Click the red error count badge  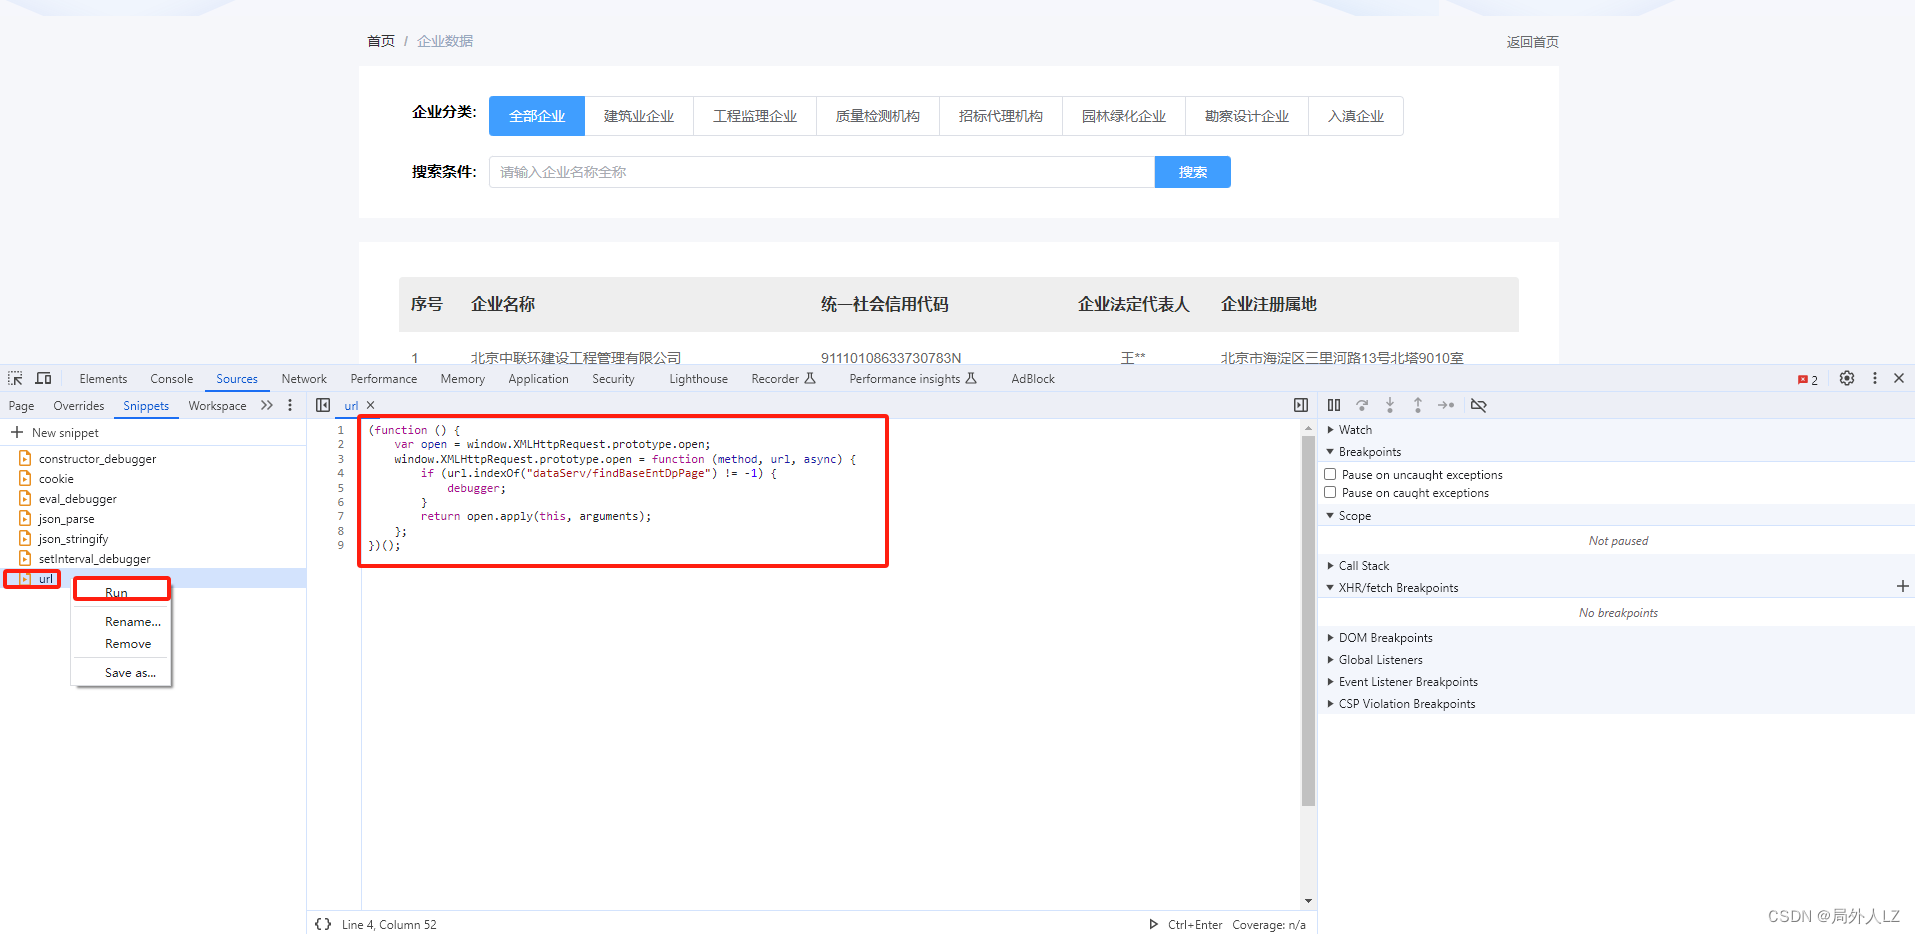(x=1808, y=380)
